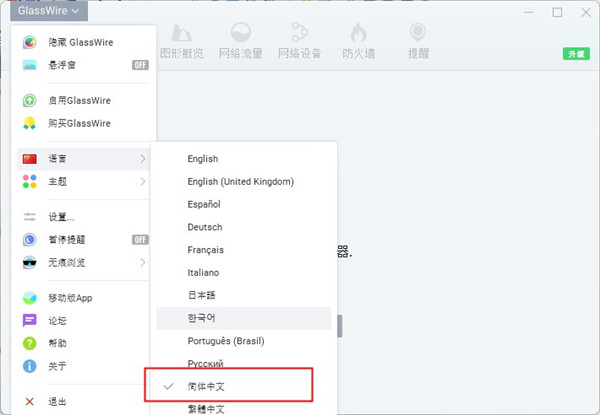Click the 启用GlassWire green icon
Image resolution: width=600 pixels, height=415 pixels.
(29, 100)
